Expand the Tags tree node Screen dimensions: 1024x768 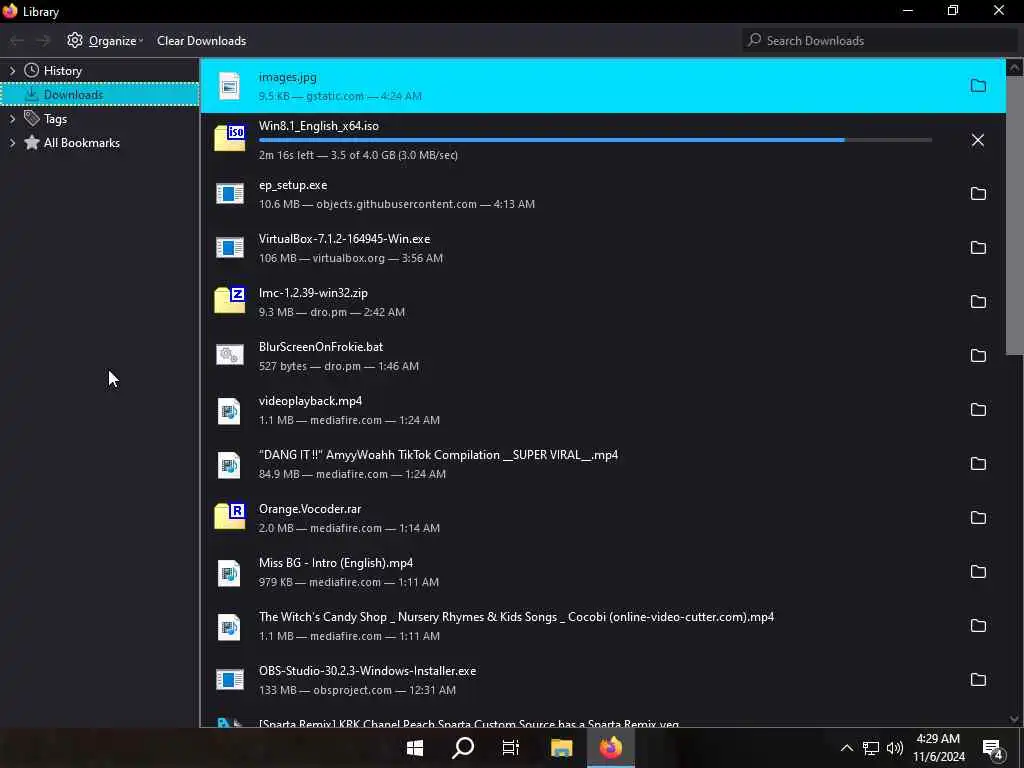coord(12,119)
